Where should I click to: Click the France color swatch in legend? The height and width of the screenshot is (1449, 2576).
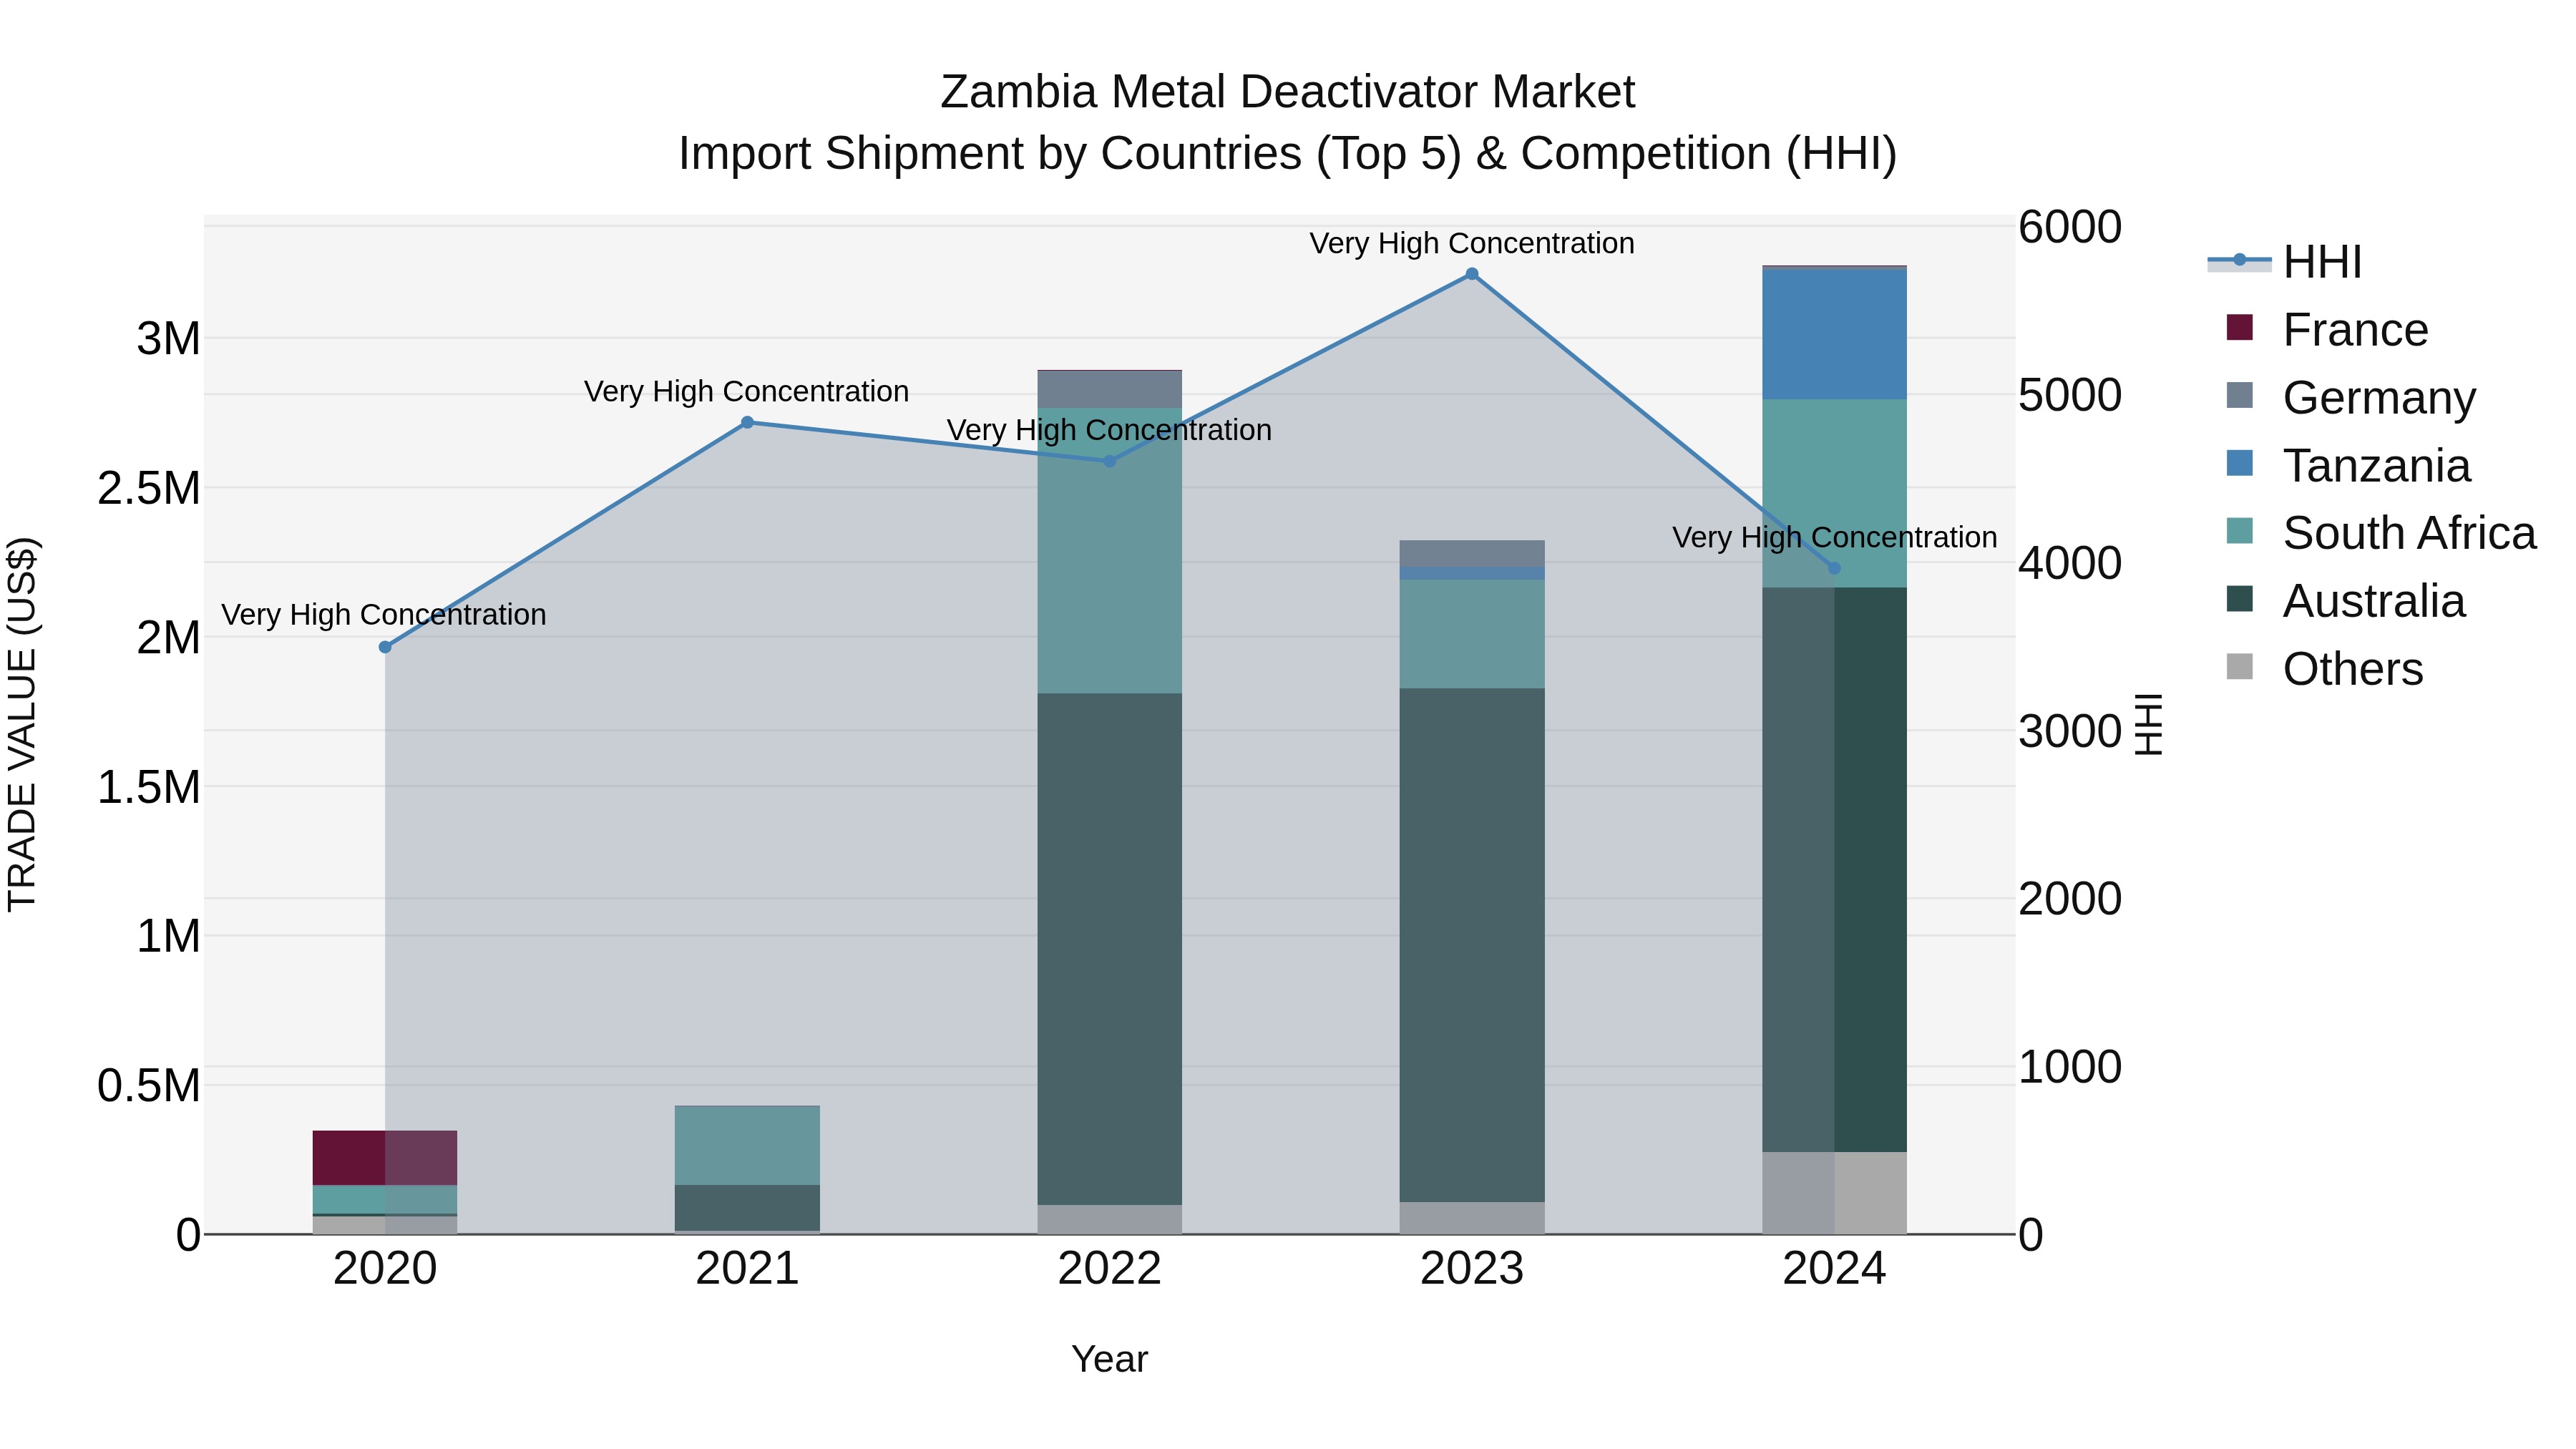[2240, 327]
